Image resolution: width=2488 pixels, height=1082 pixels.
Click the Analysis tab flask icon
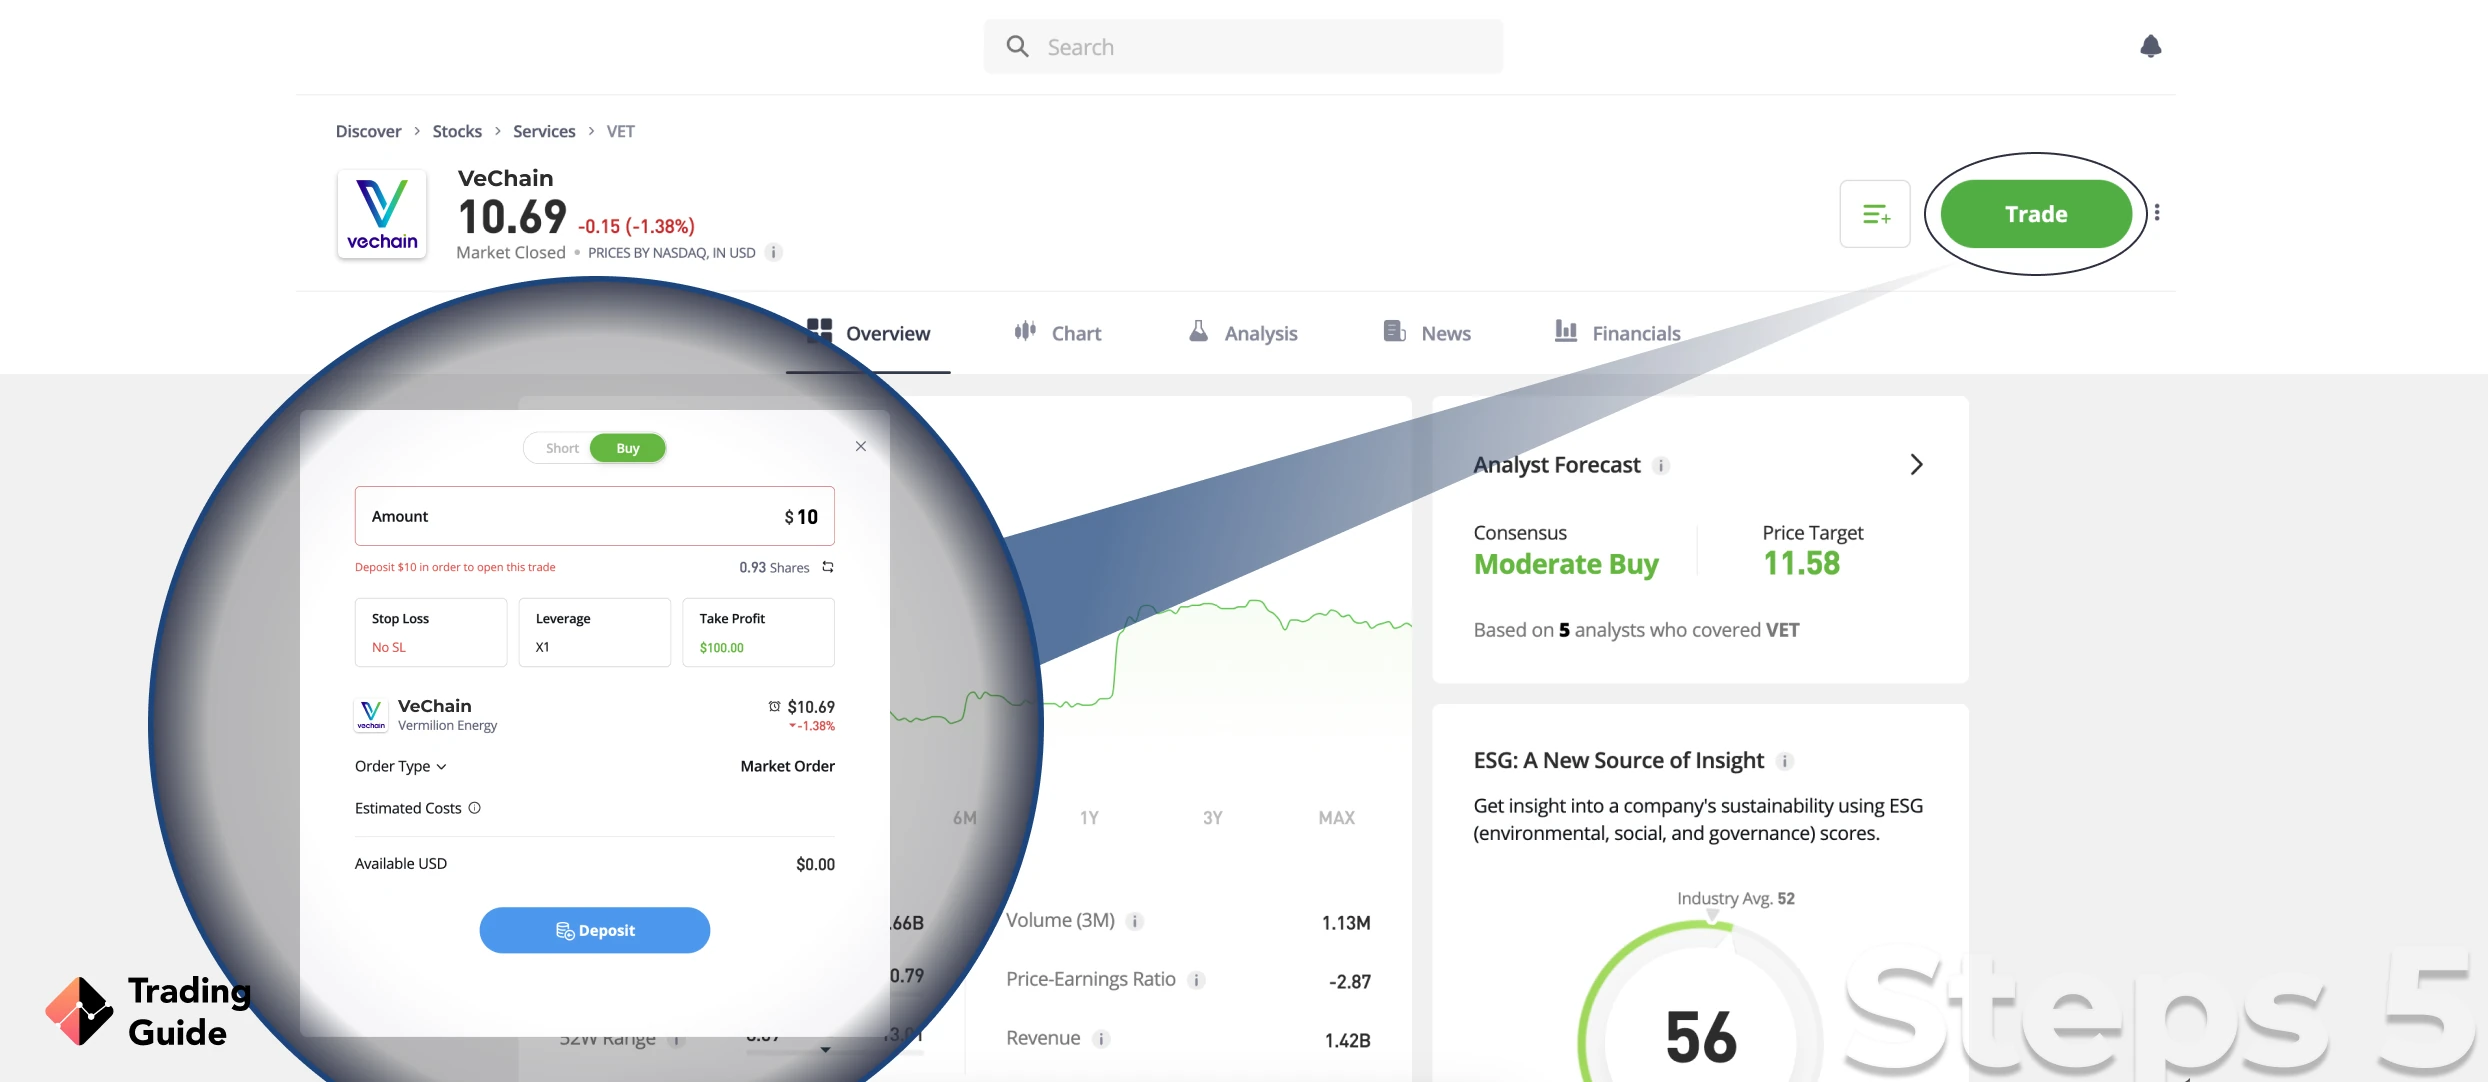point(1198,331)
